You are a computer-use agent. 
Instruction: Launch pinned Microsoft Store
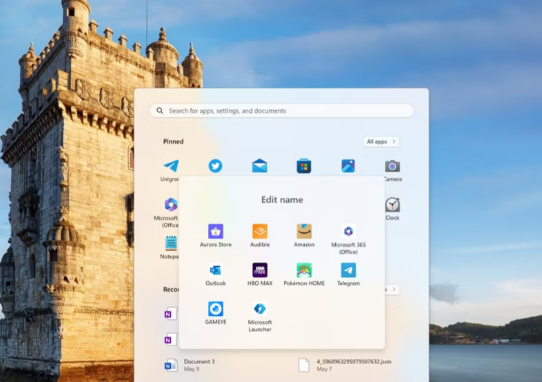click(x=304, y=166)
